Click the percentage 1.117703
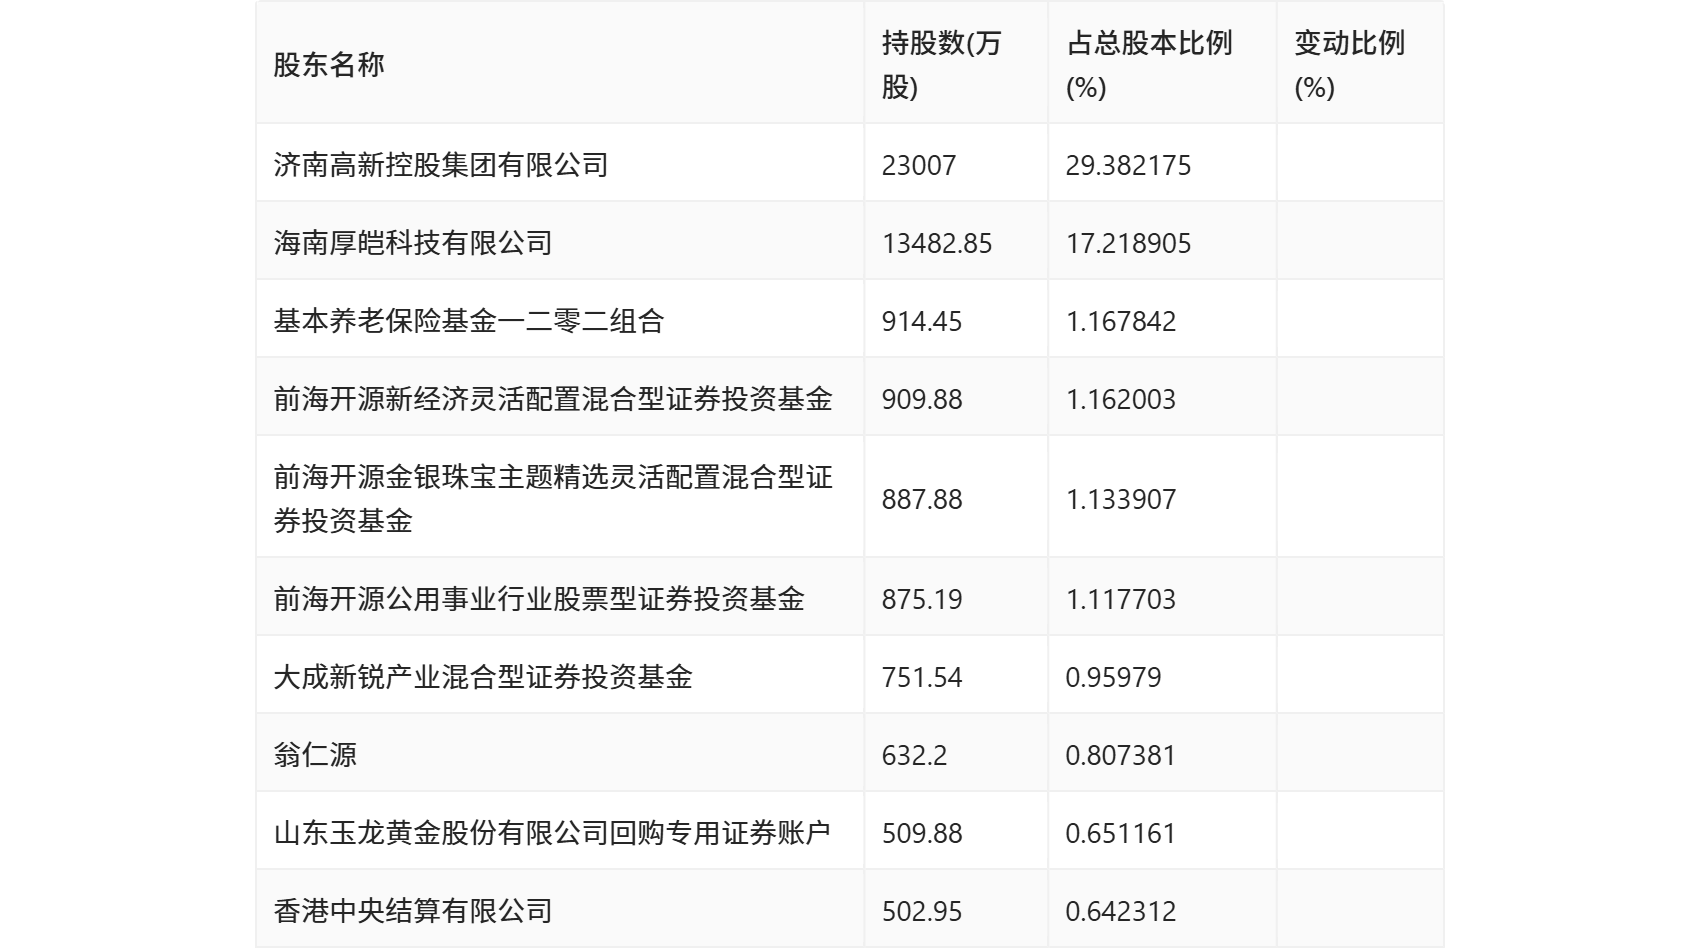The image size is (1700, 948). pos(1121,599)
